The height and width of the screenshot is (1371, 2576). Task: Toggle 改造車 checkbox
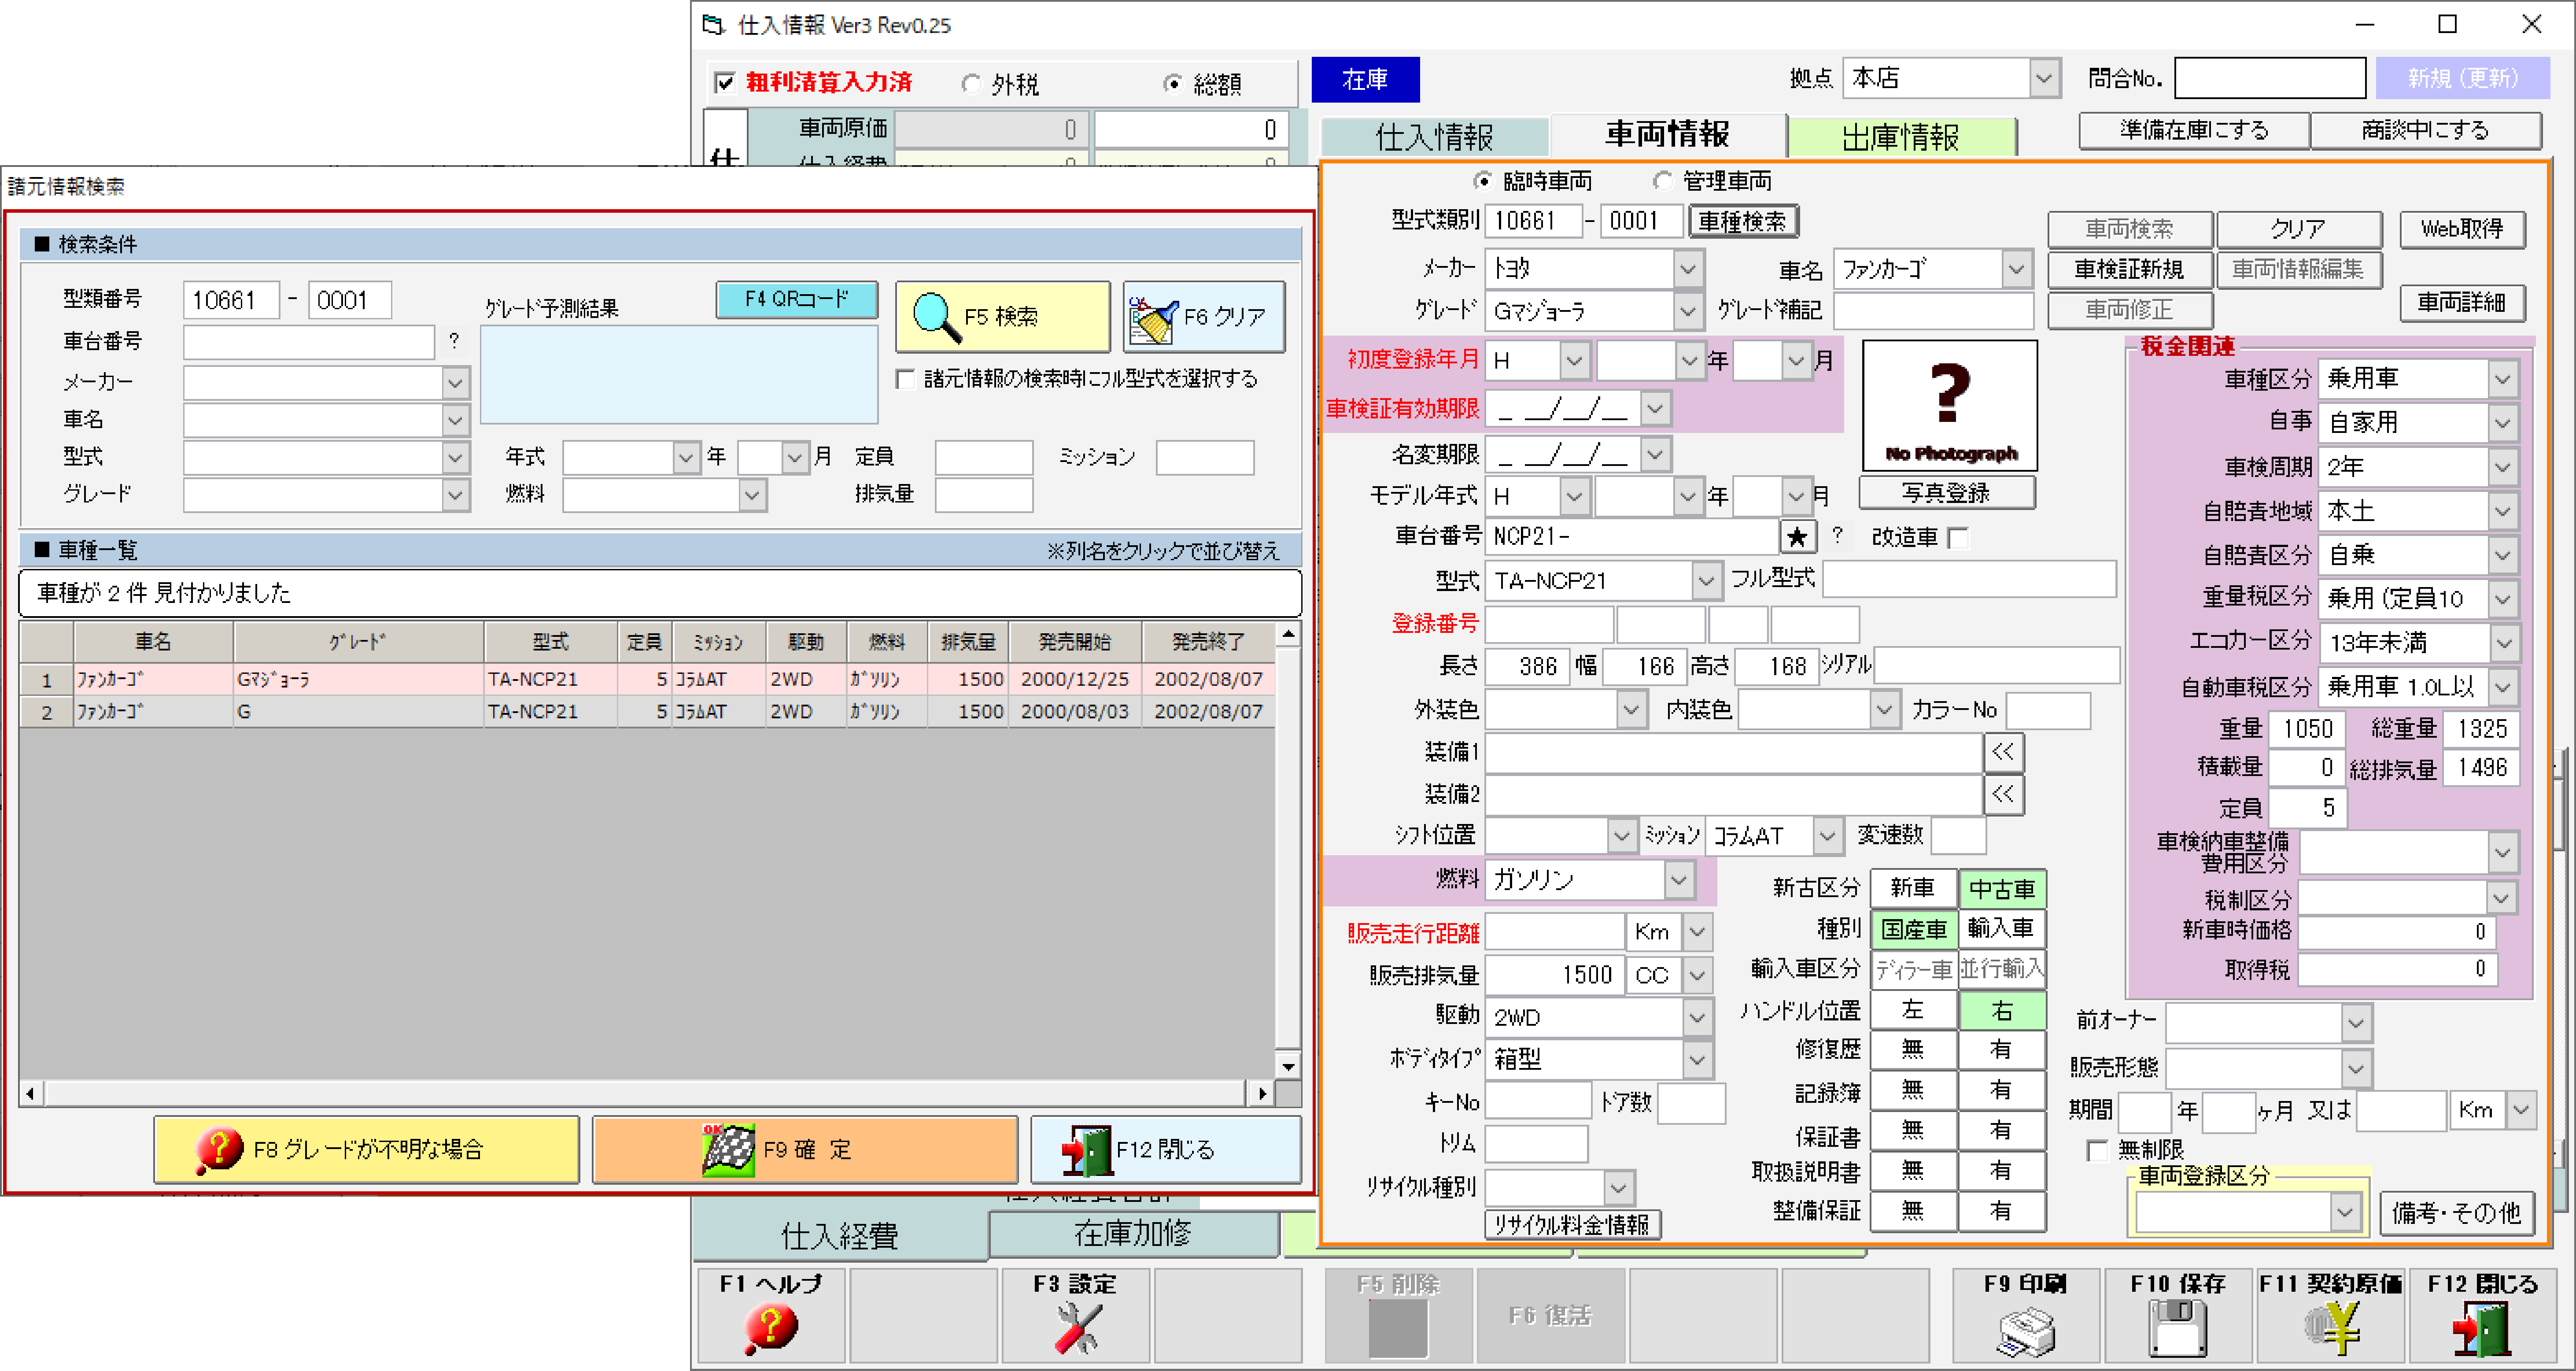1958,538
